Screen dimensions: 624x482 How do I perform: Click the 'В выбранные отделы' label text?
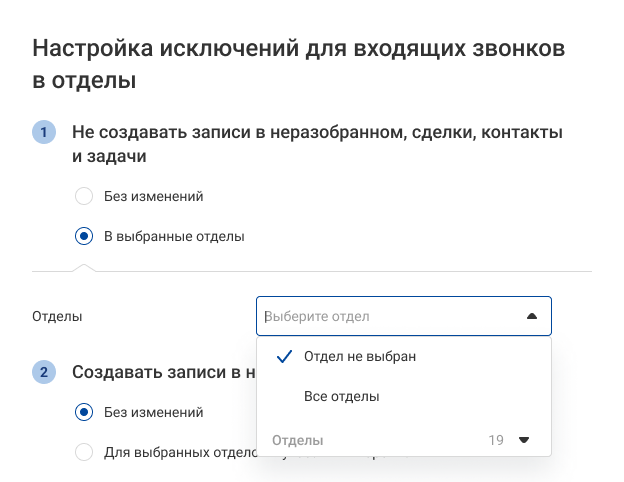coord(174,237)
